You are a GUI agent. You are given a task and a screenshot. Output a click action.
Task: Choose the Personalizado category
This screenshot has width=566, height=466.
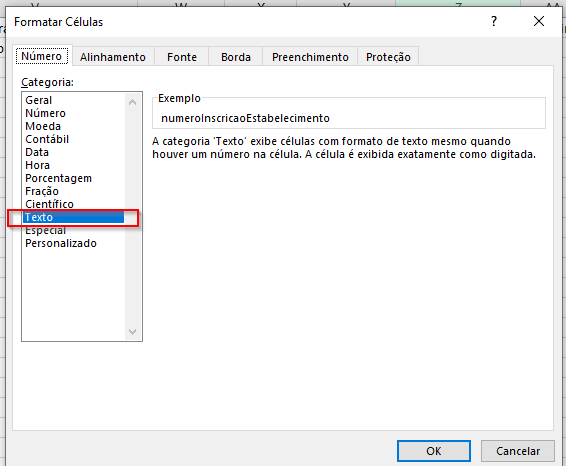[61, 243]
